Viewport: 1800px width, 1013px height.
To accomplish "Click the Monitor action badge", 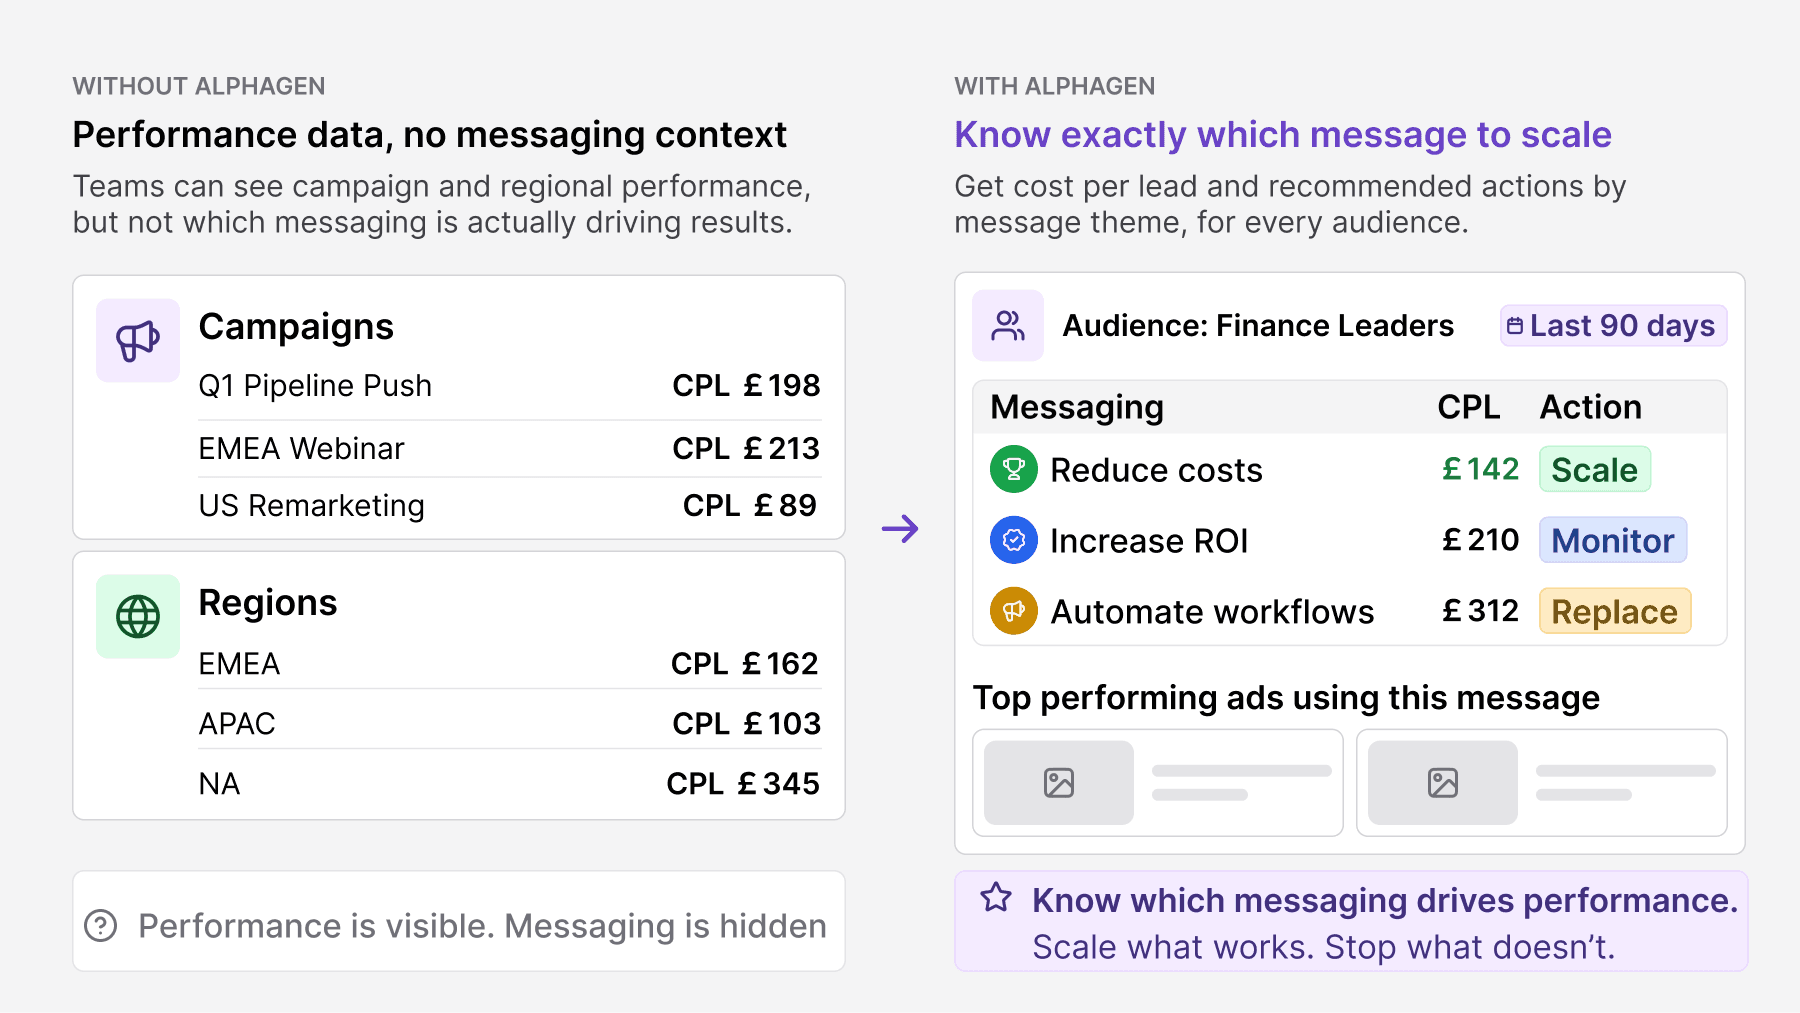I will (1613, 540).
